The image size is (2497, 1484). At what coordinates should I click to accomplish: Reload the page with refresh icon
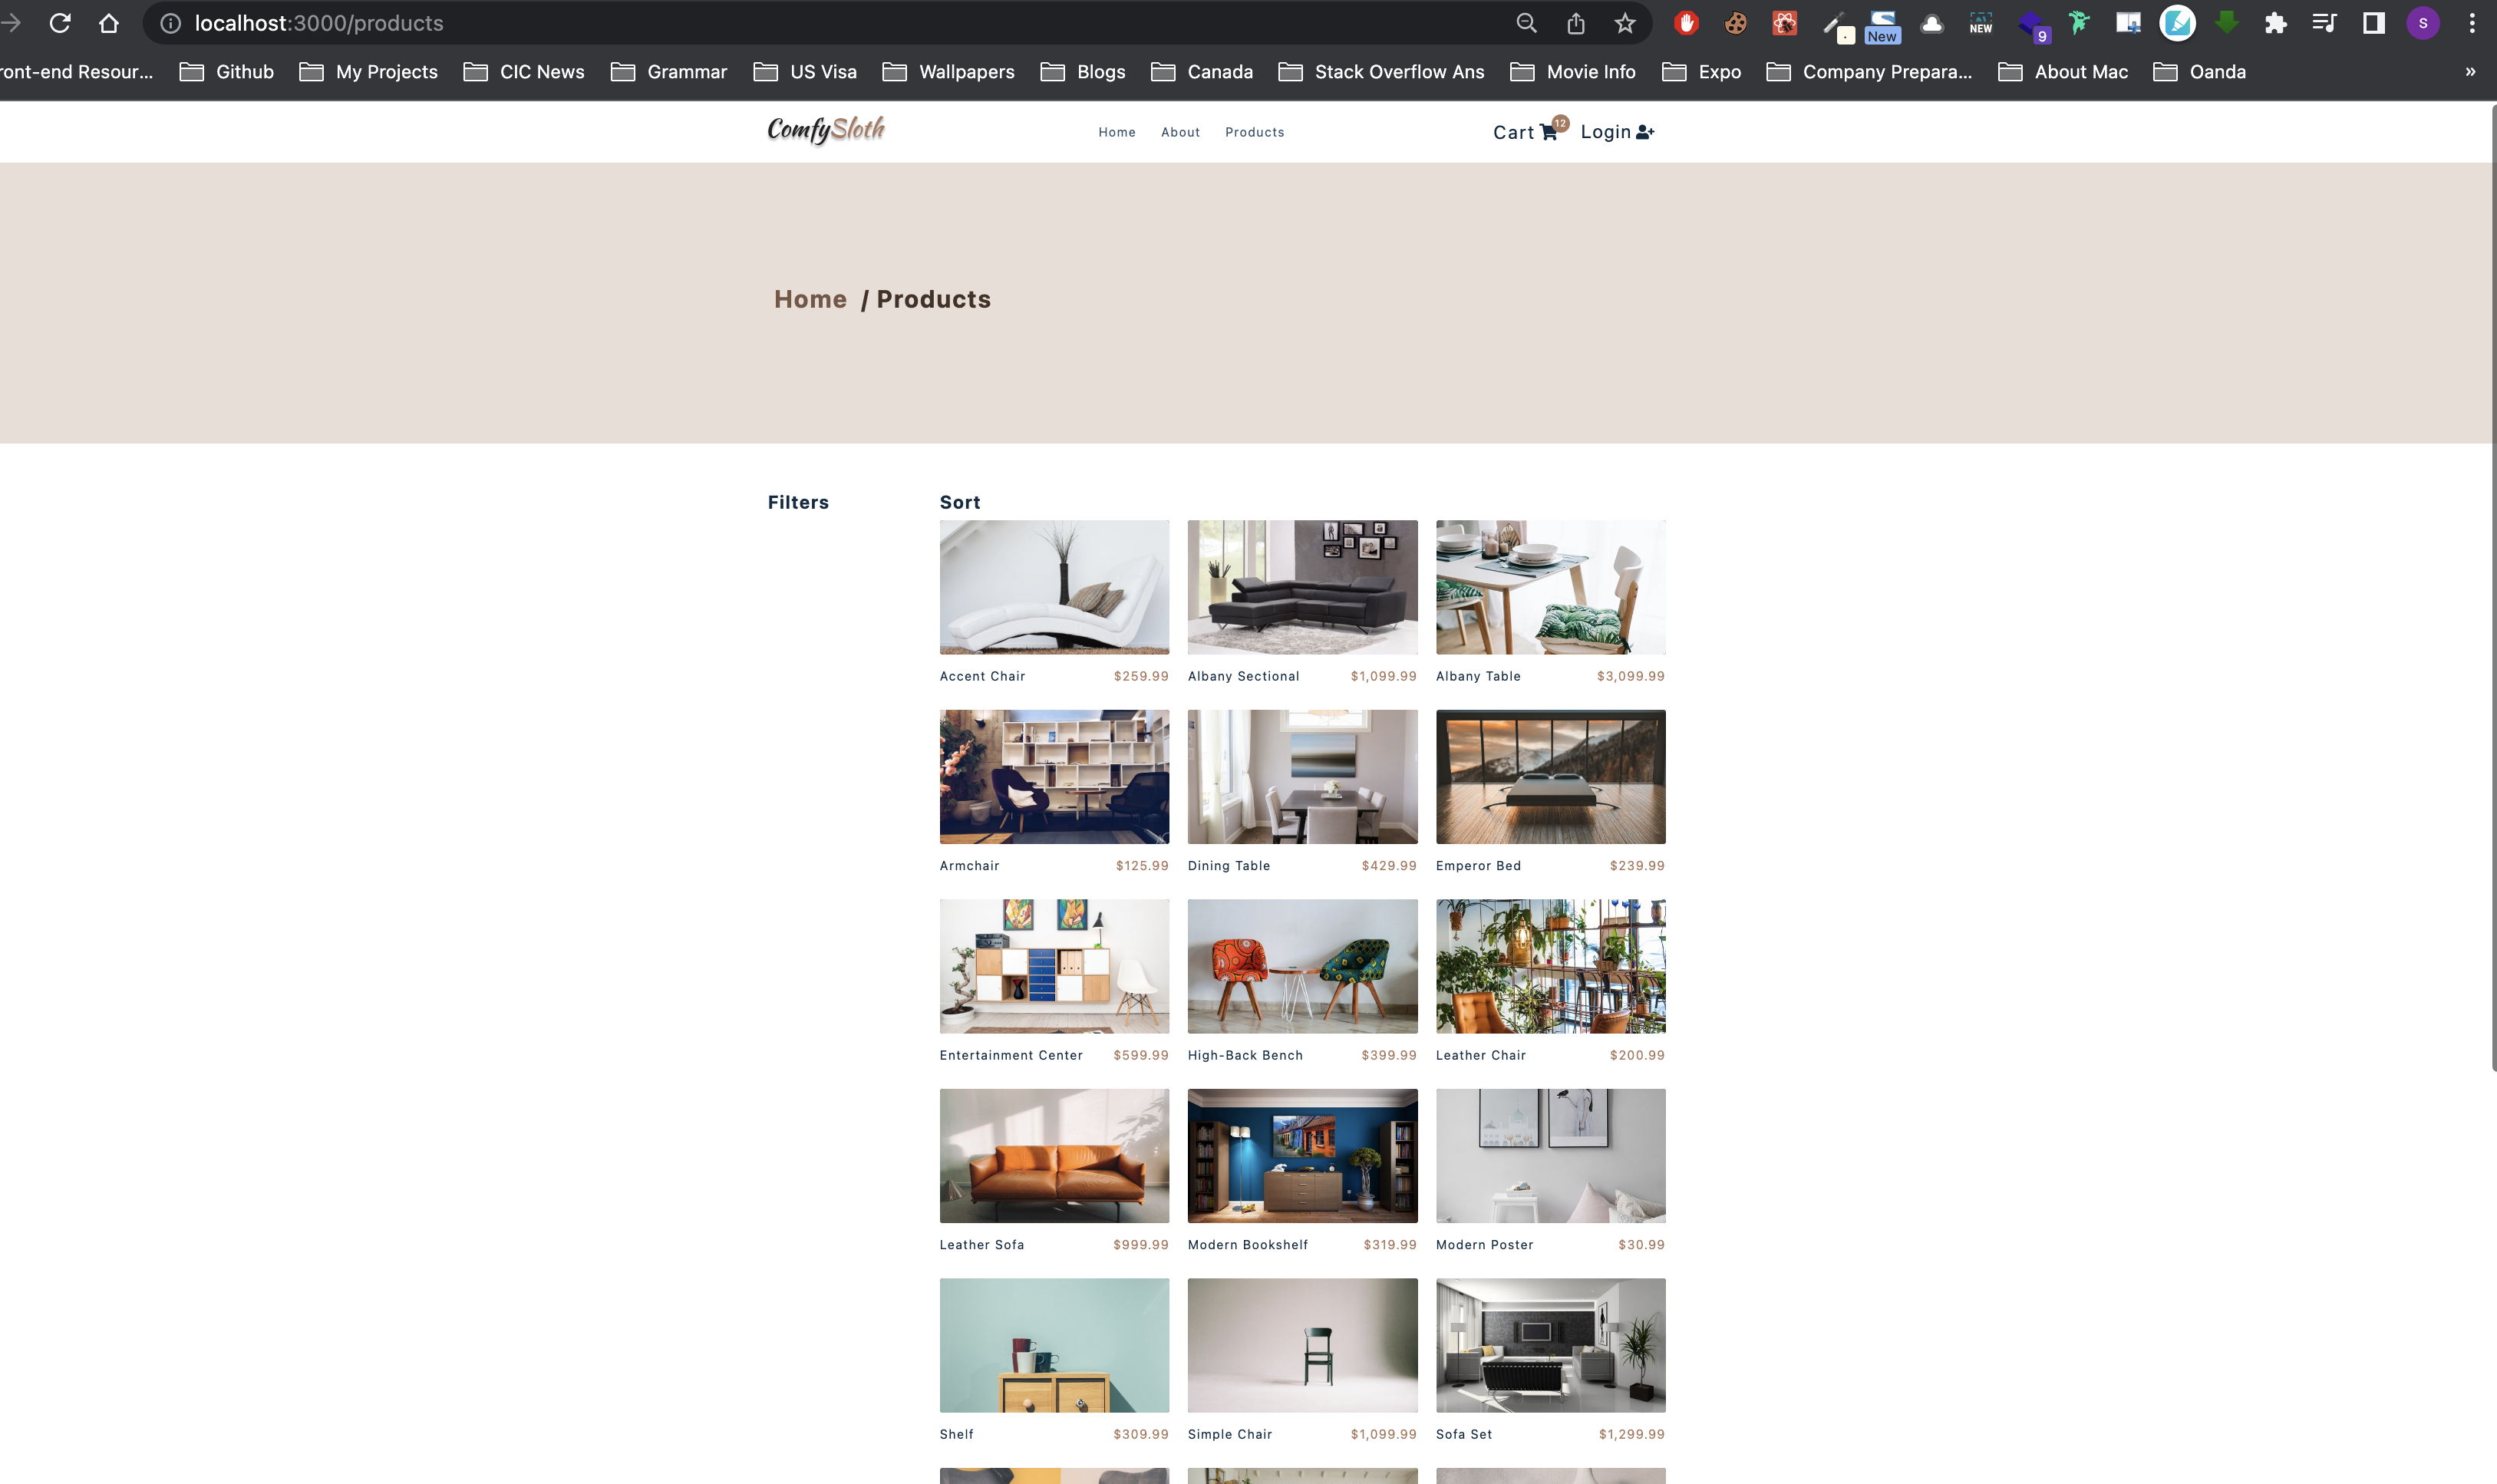[x=60, y=23]
